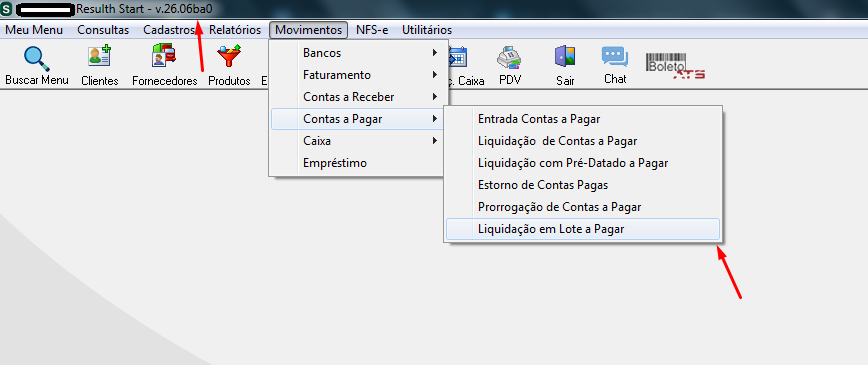Click the Sair door icon
The image size is (868, 365).
point(565,56)
